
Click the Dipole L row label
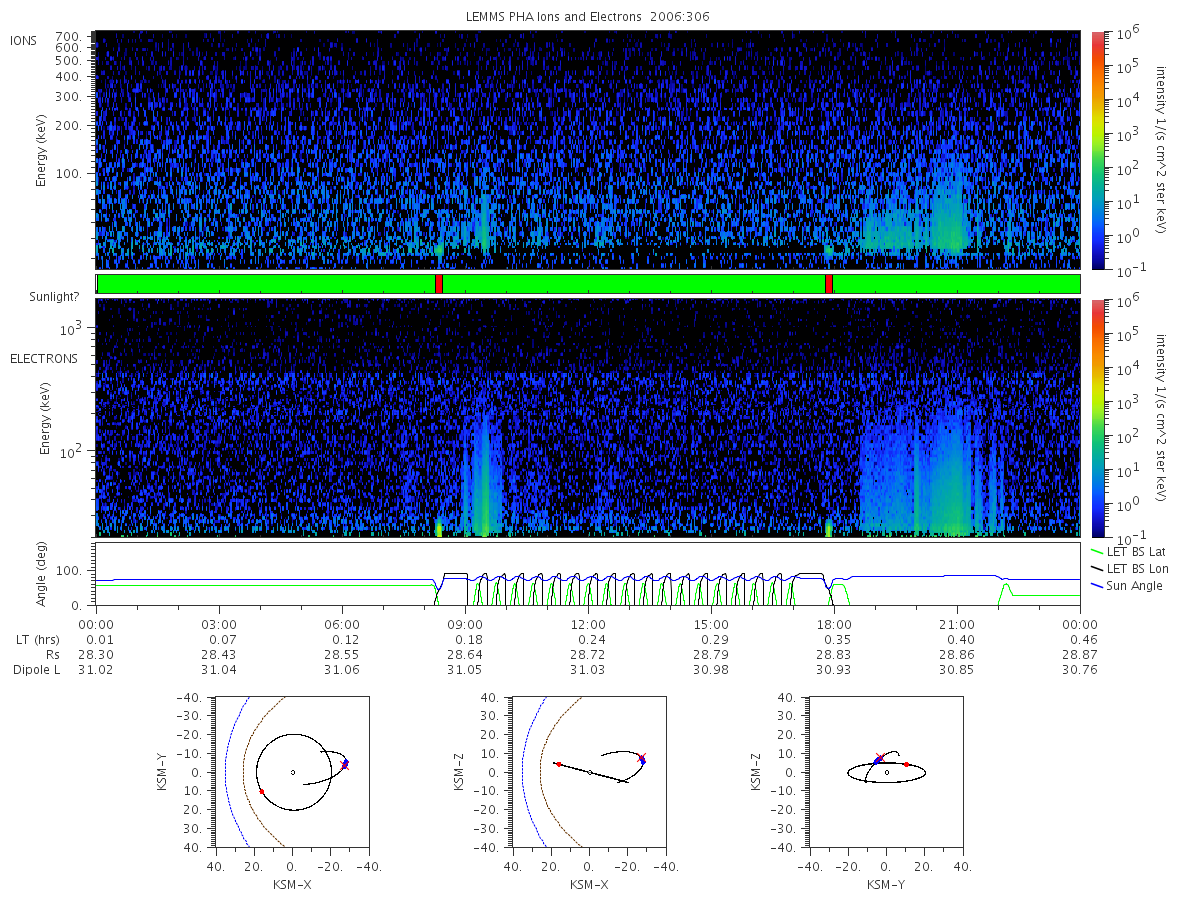pyautogui.click(x=37, y=670)
